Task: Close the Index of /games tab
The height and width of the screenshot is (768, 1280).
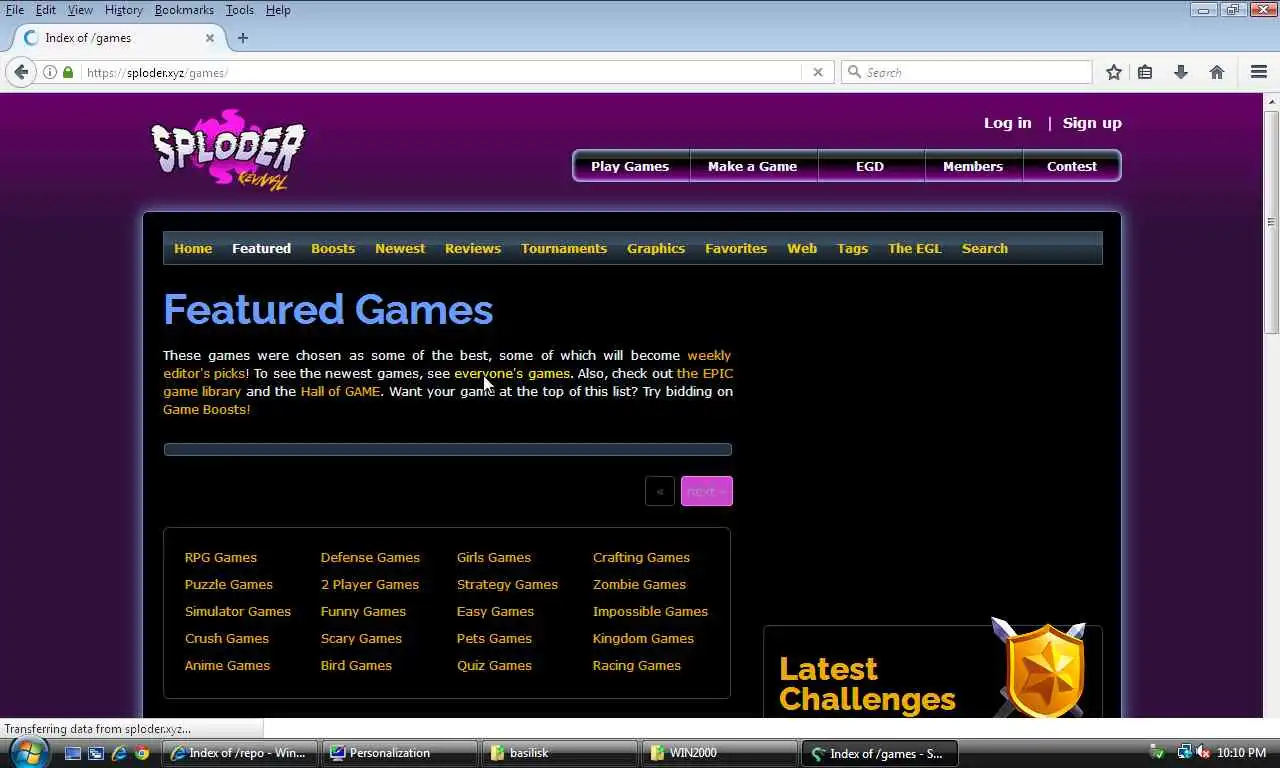Action: [210, 38]
